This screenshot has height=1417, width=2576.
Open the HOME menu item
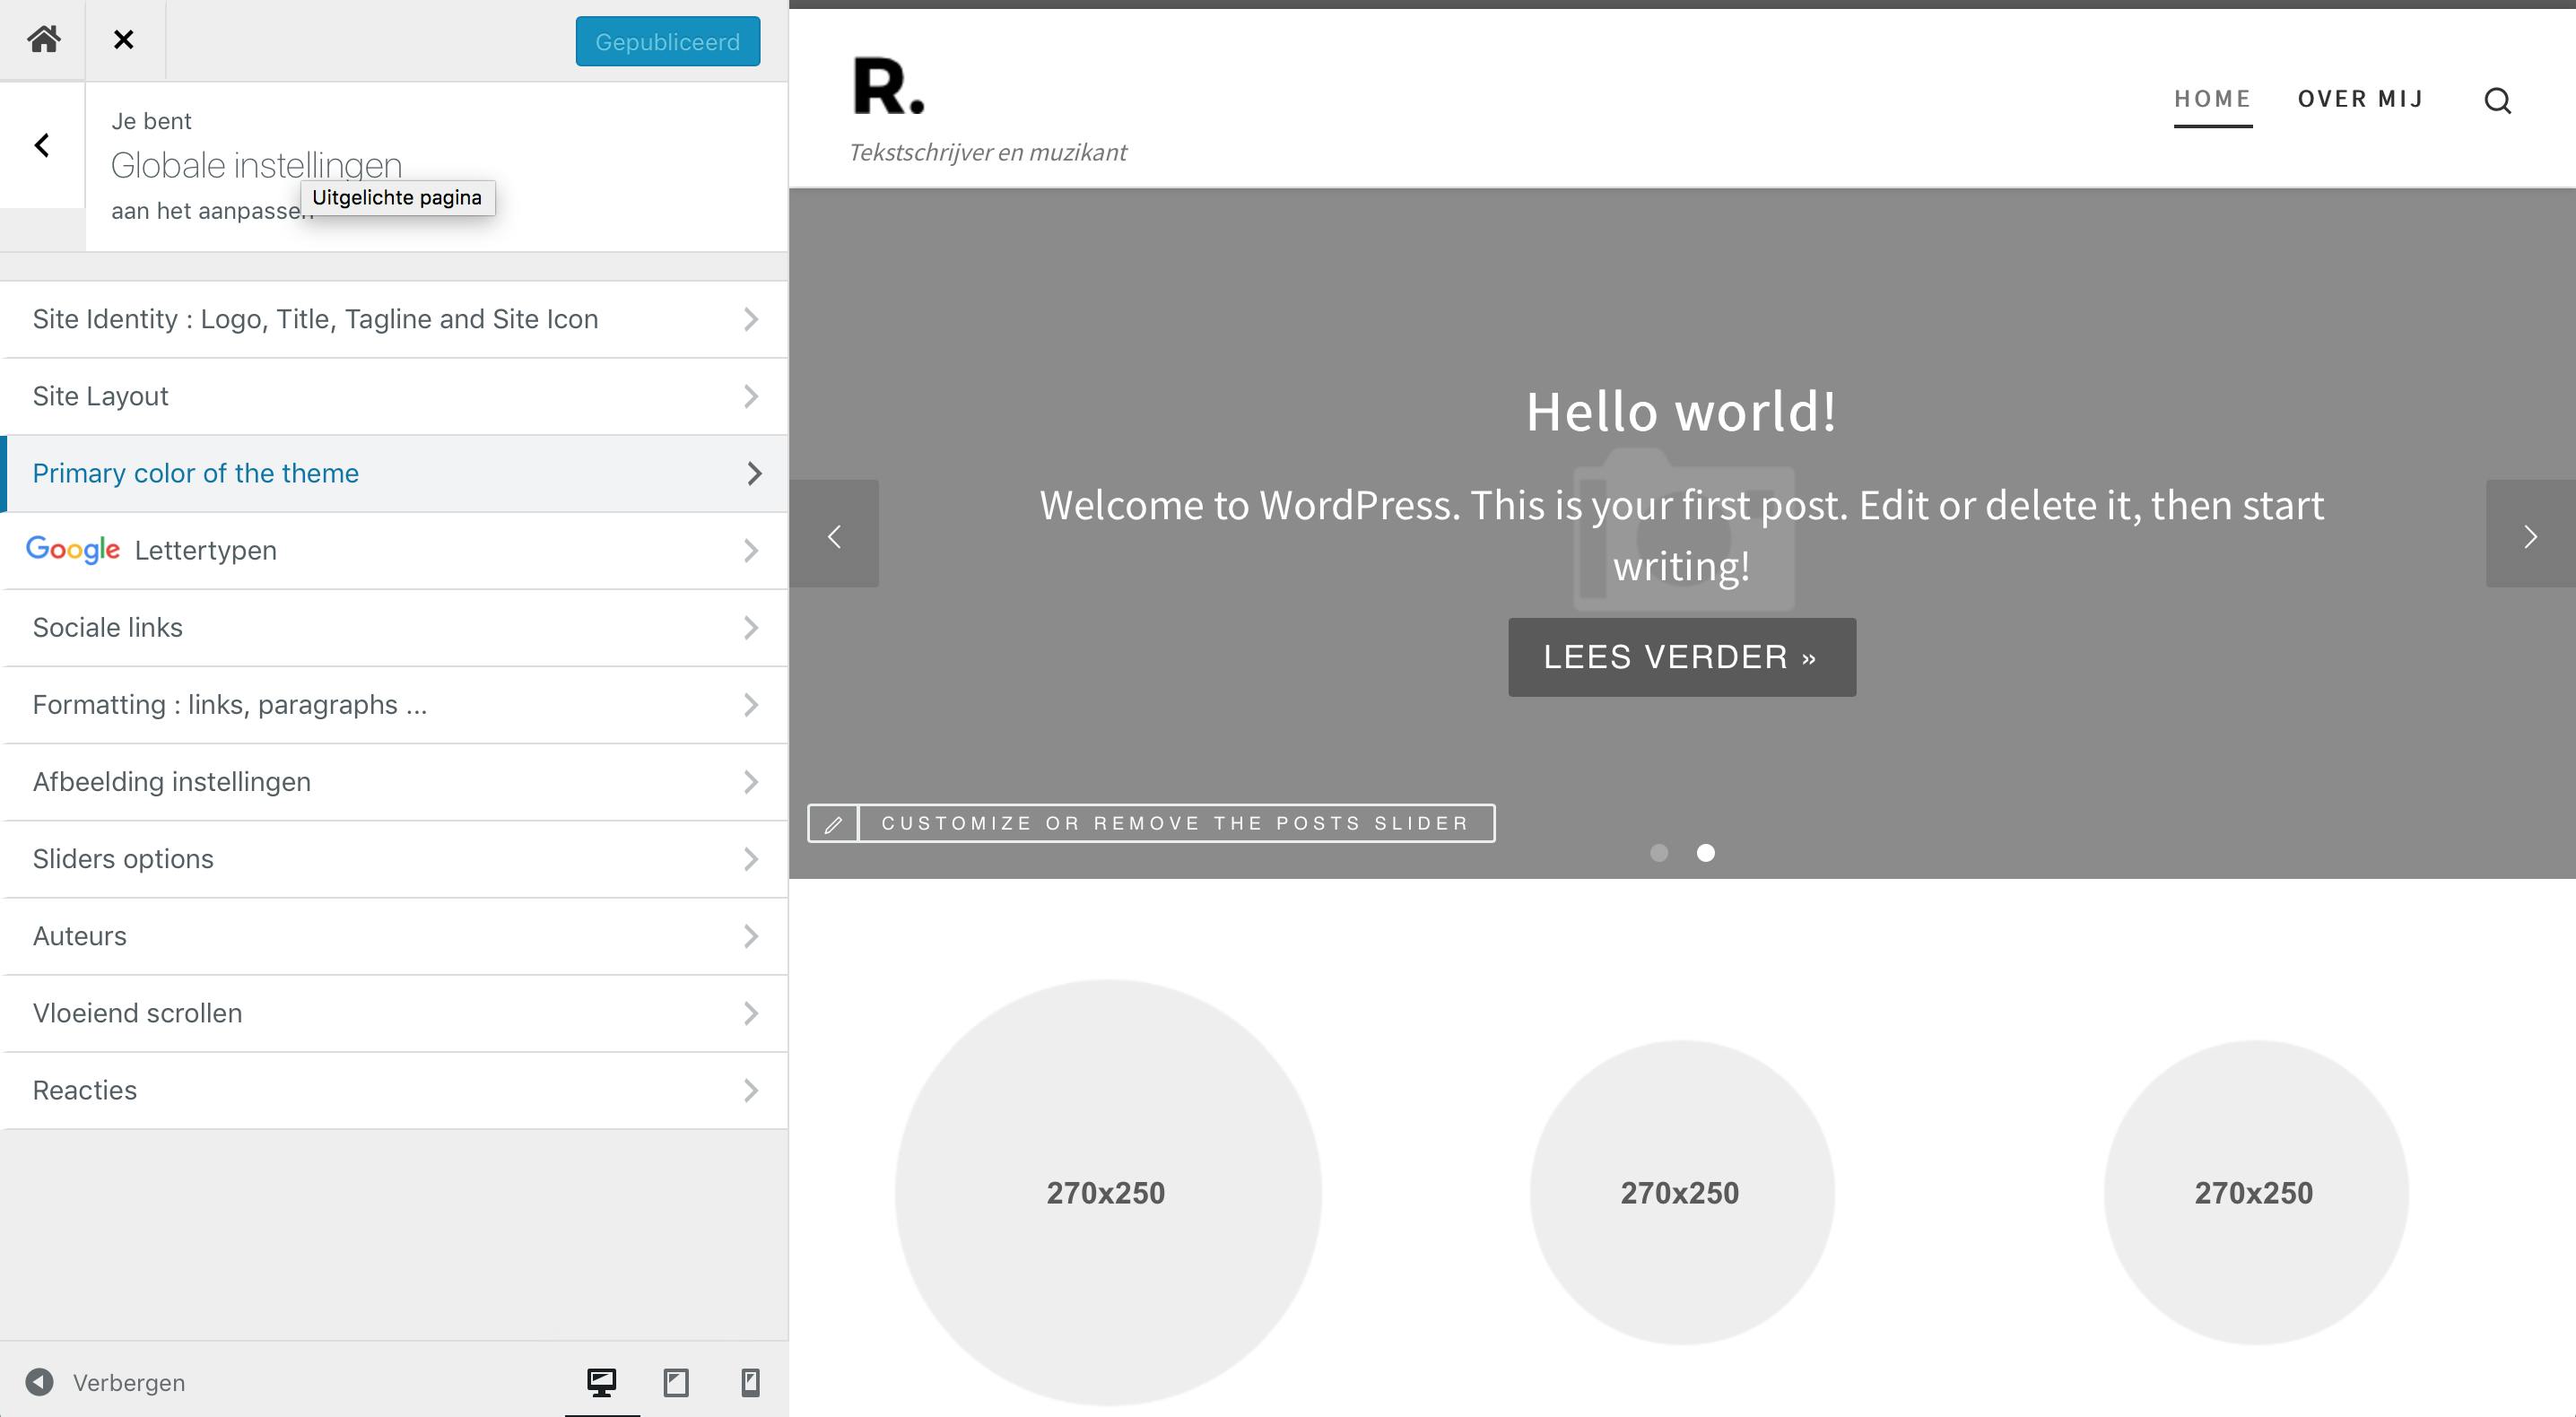[x=2212, y=99]
